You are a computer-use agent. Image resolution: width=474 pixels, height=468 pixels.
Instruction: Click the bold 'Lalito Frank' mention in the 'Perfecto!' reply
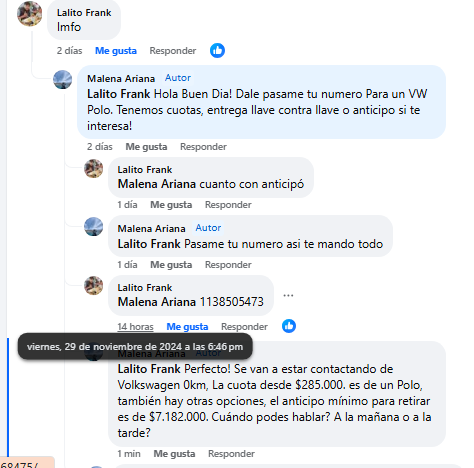coord(149,369)
